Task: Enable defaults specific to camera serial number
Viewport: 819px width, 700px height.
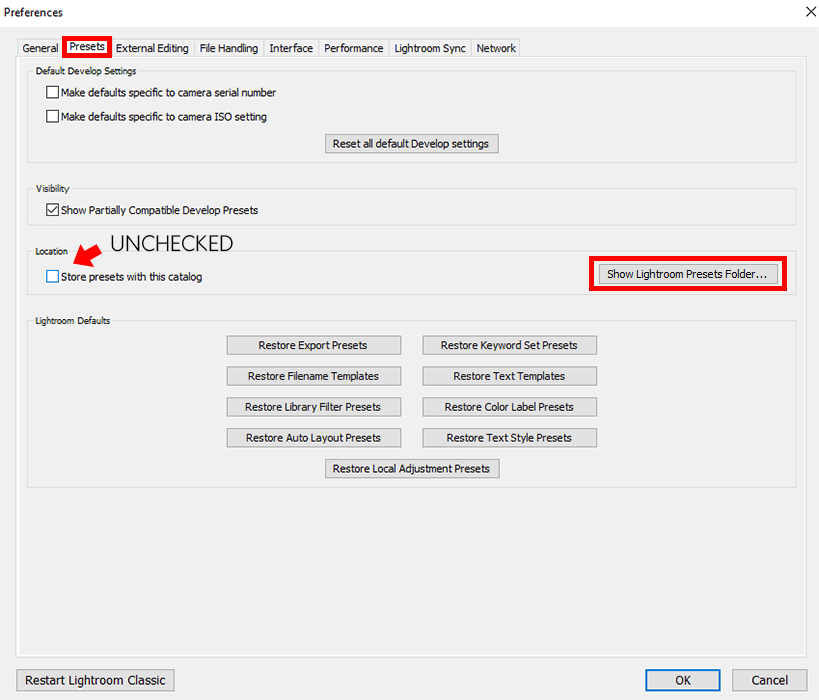Action: point(53,93)
